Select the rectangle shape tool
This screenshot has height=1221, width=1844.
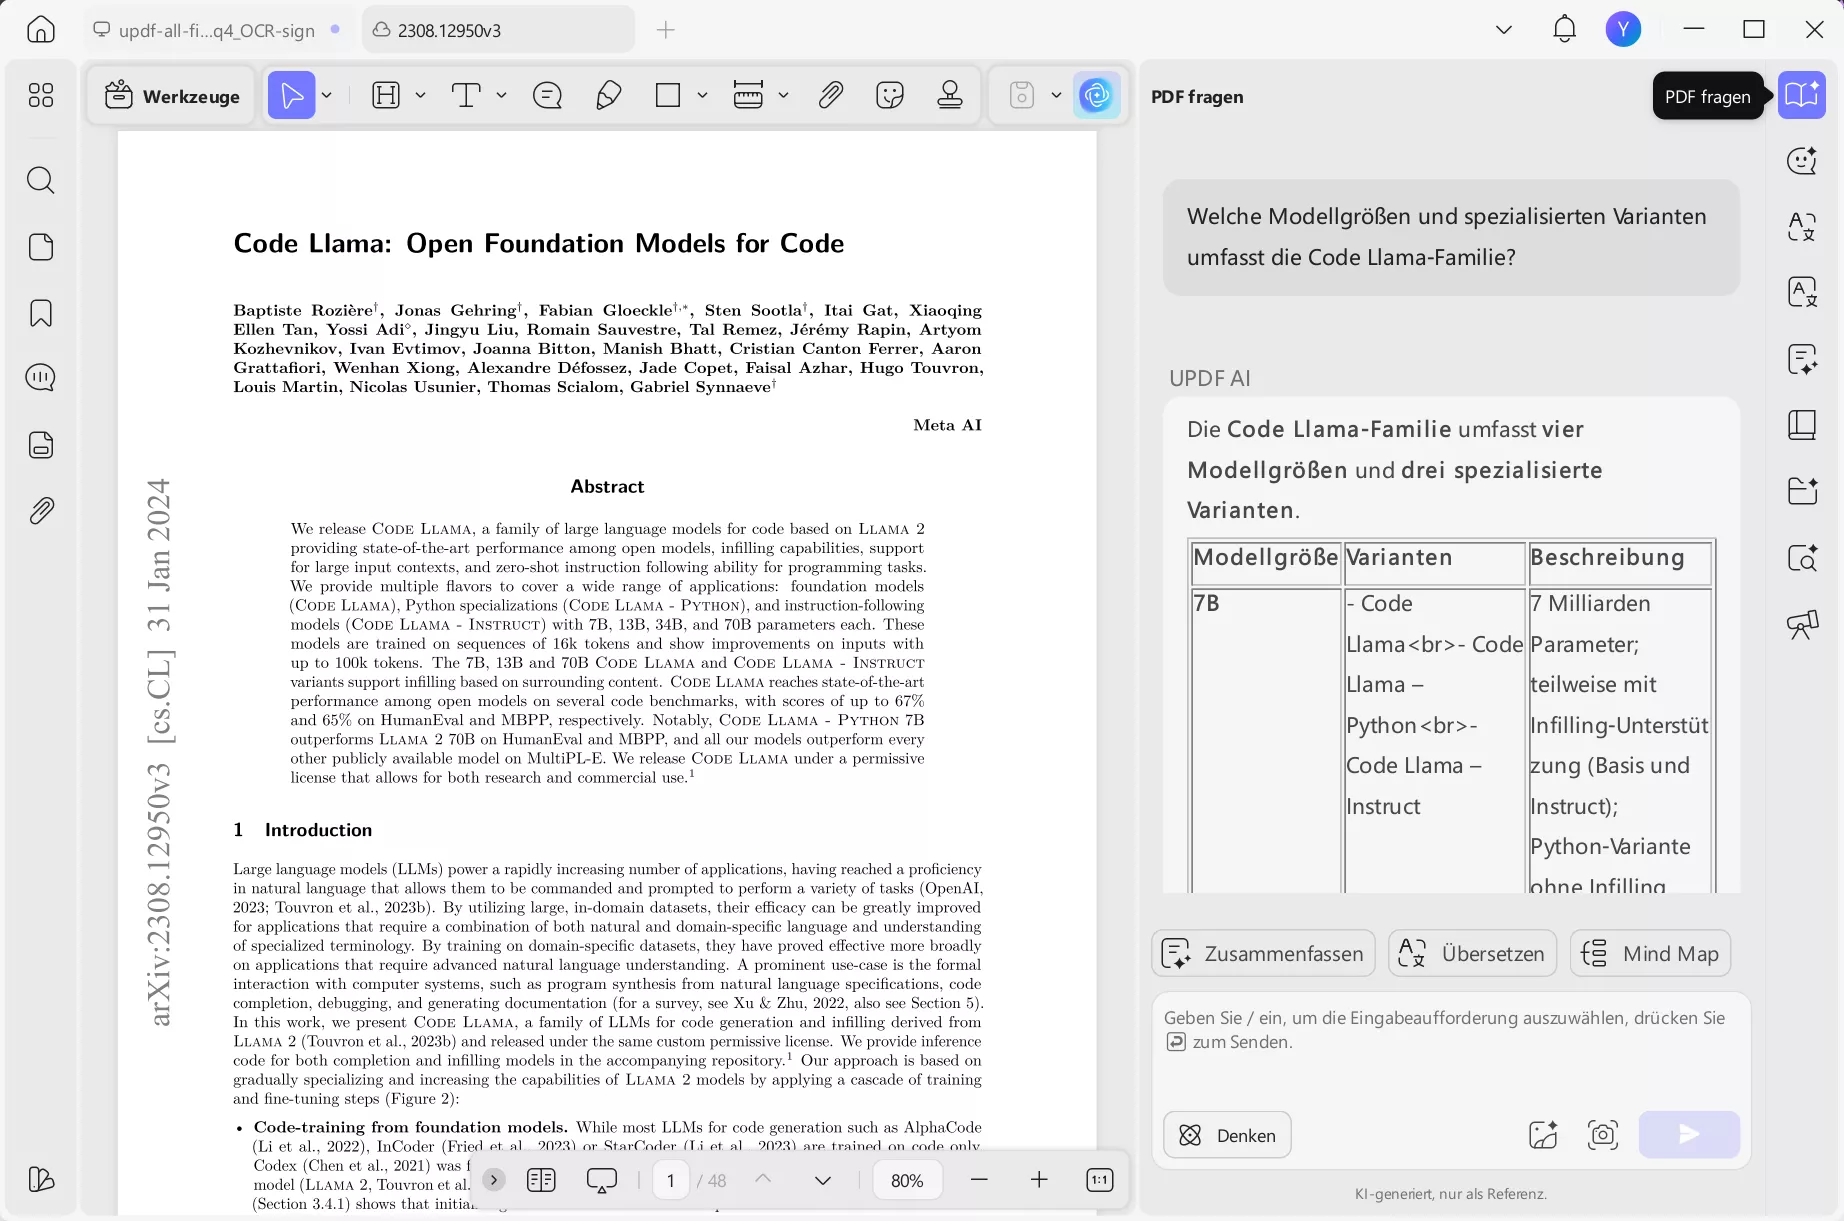[668, 95]
